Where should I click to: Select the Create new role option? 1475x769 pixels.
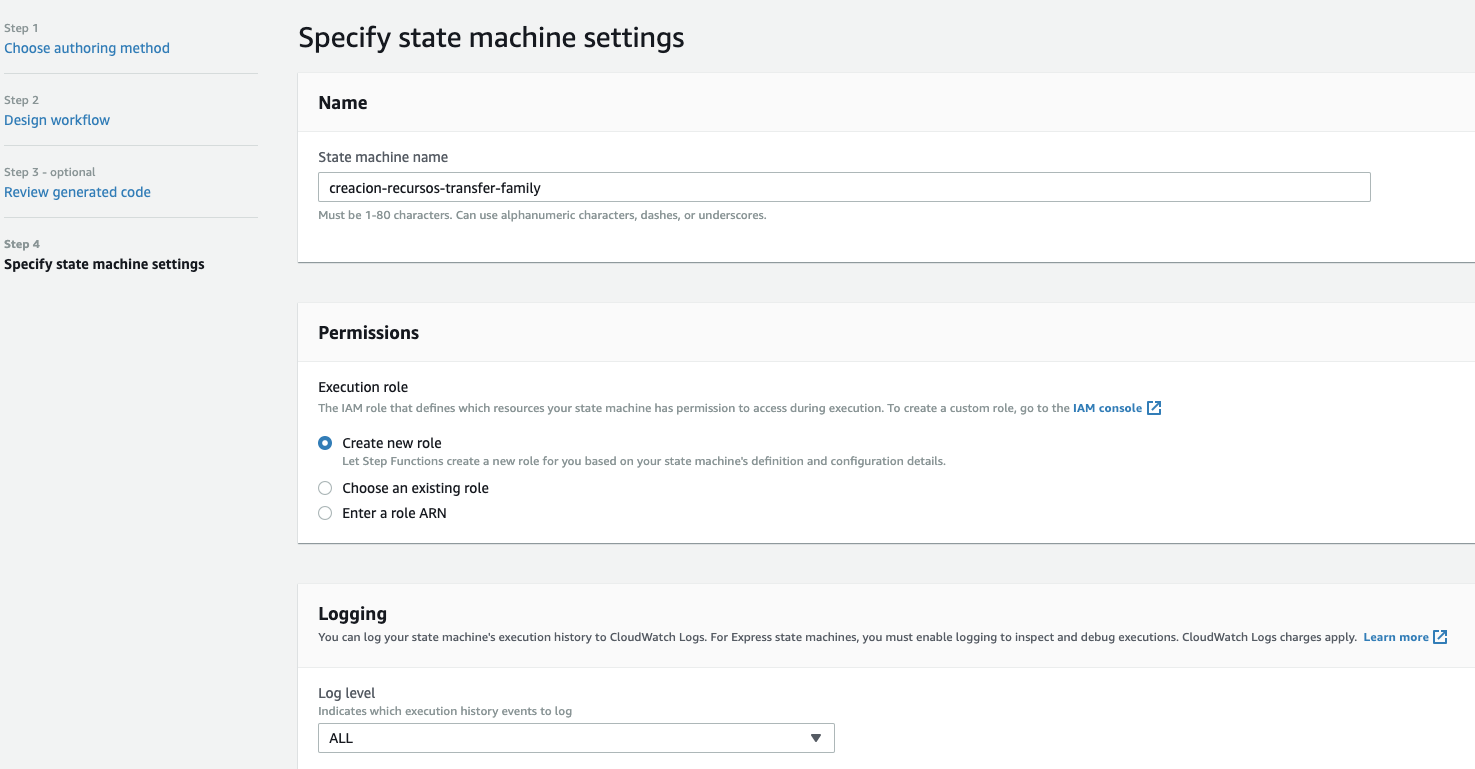325,443
